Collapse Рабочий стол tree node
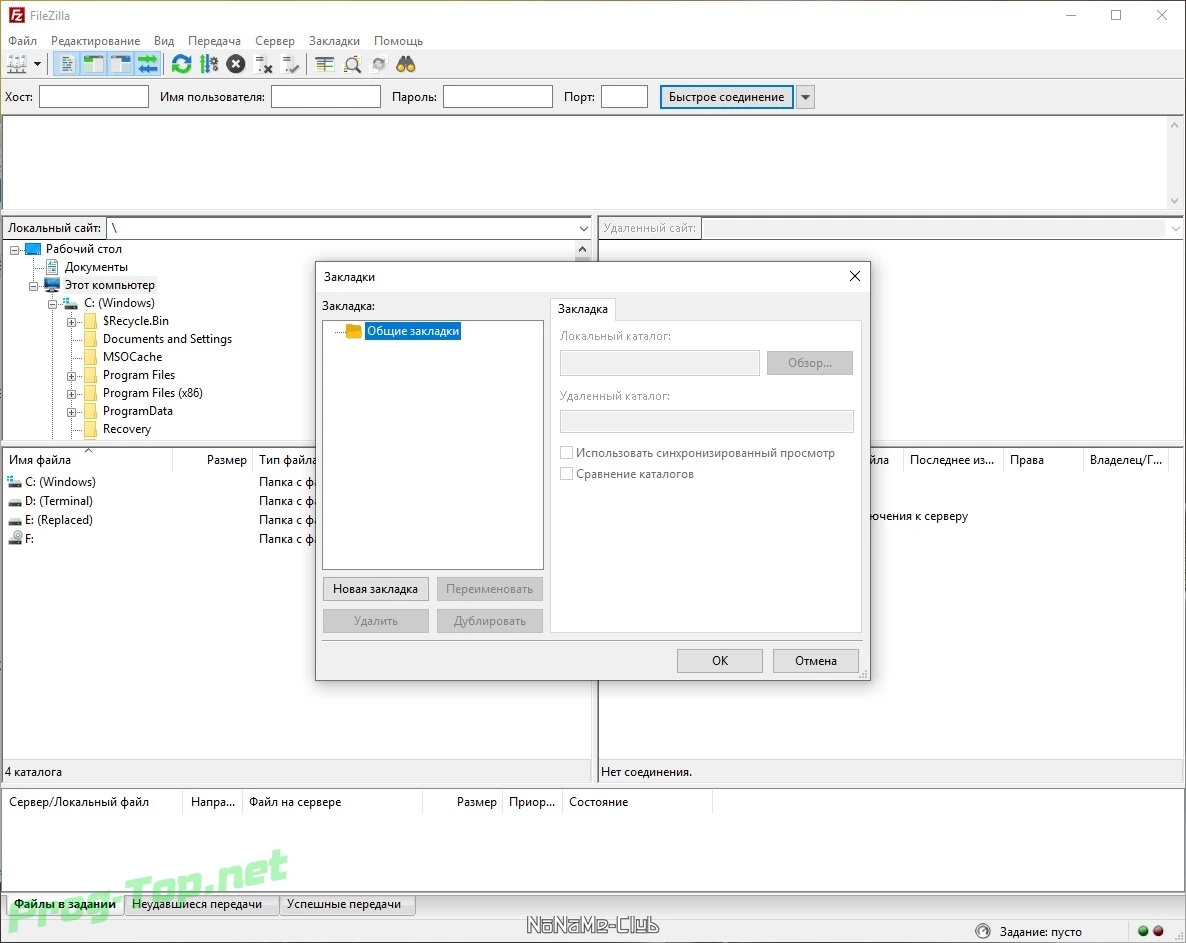The width and height of the screenshot is (1186, 943). (x=14, y=250)
